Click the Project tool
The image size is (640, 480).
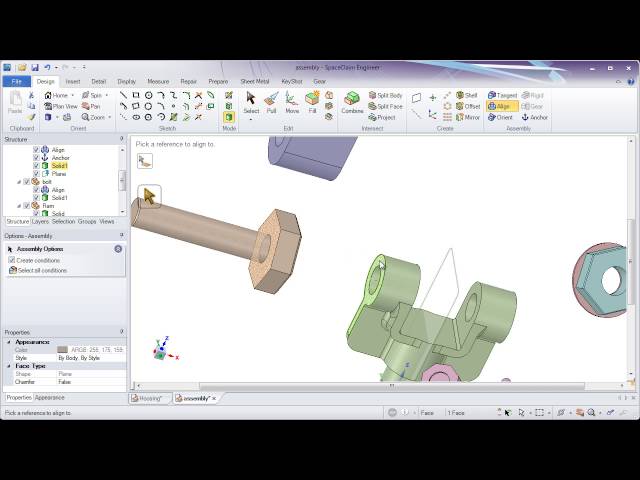click(382, 117)
